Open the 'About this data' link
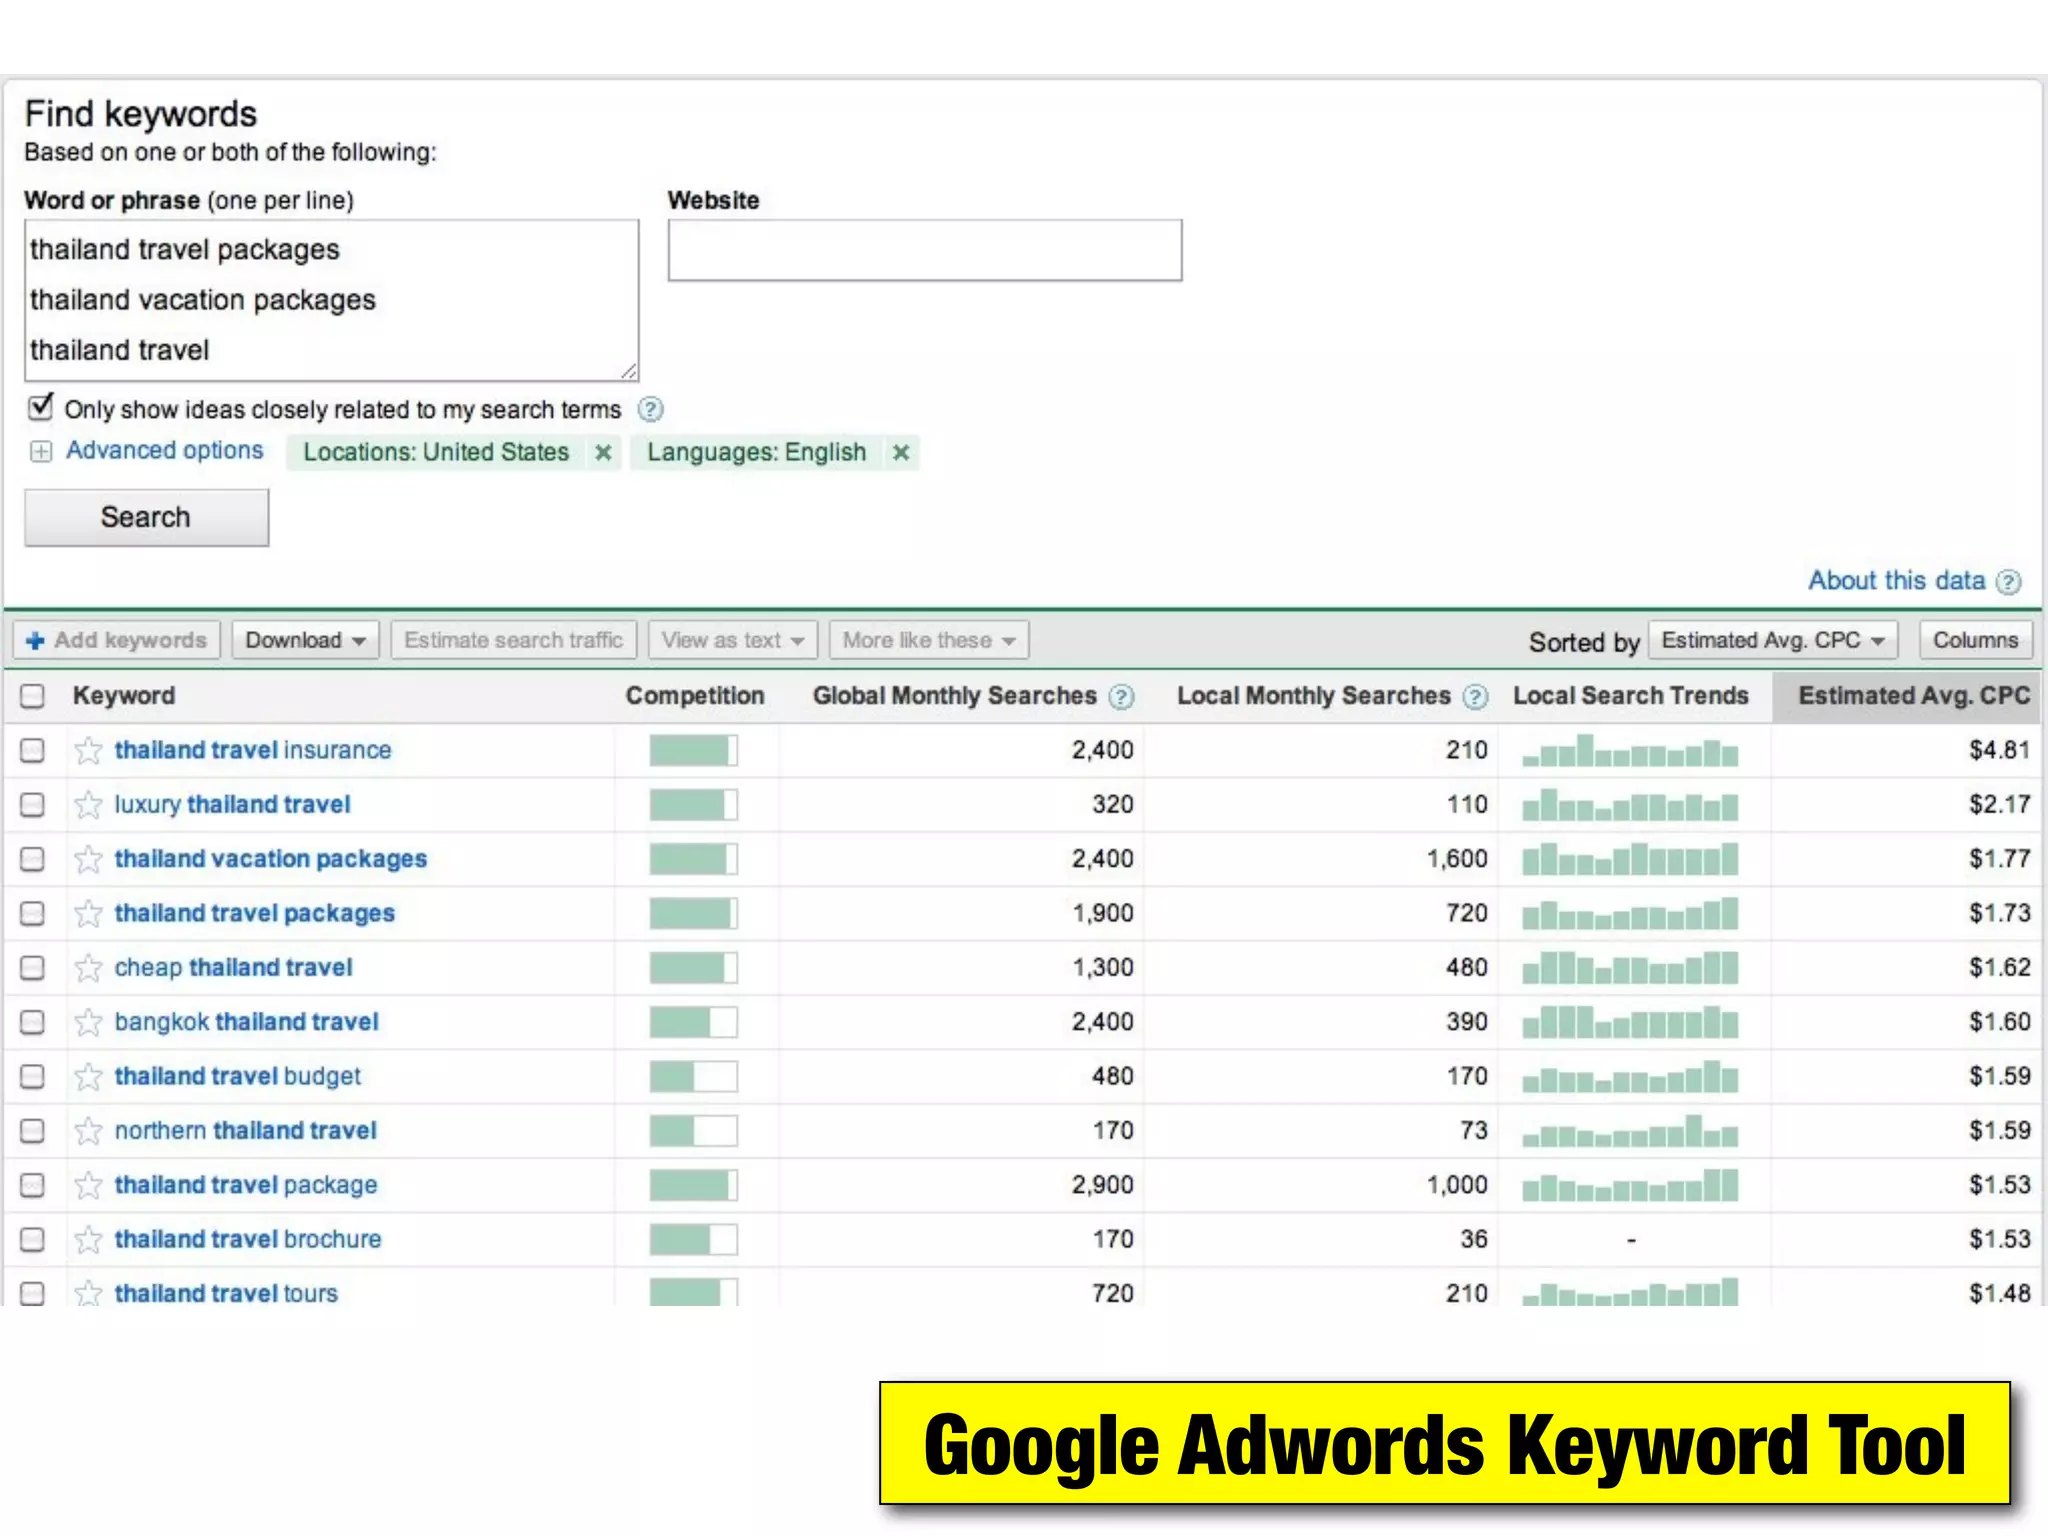This screenshot has height=1536, width=2048. tap(1896, 581)
